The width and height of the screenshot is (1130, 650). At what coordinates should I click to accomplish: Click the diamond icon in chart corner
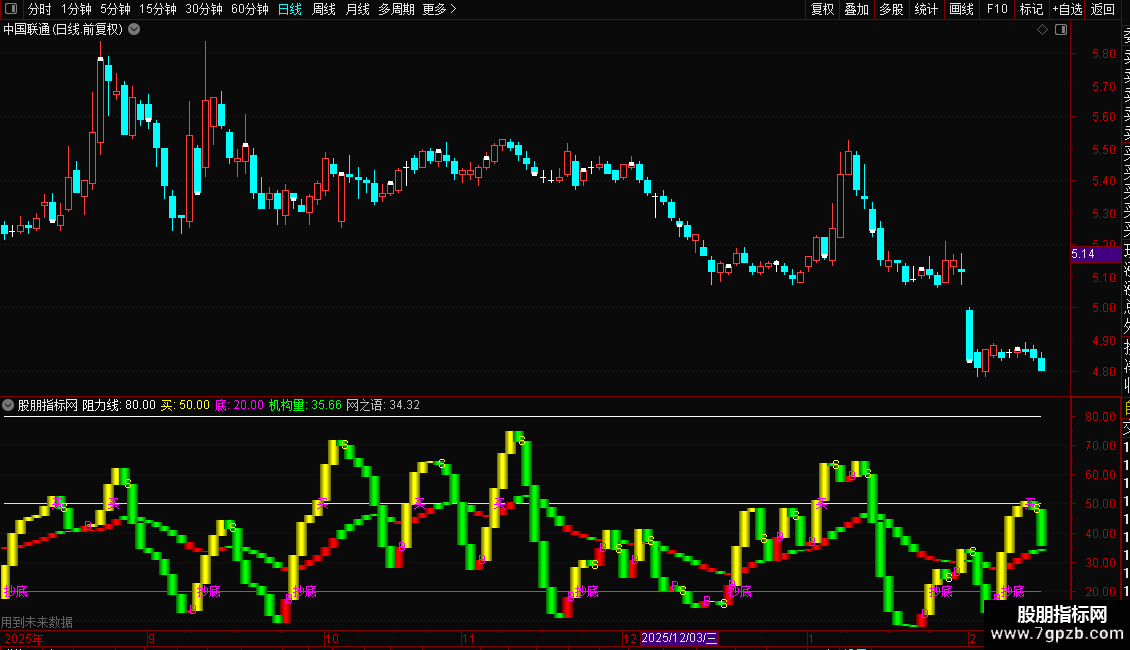[1042, 30]
